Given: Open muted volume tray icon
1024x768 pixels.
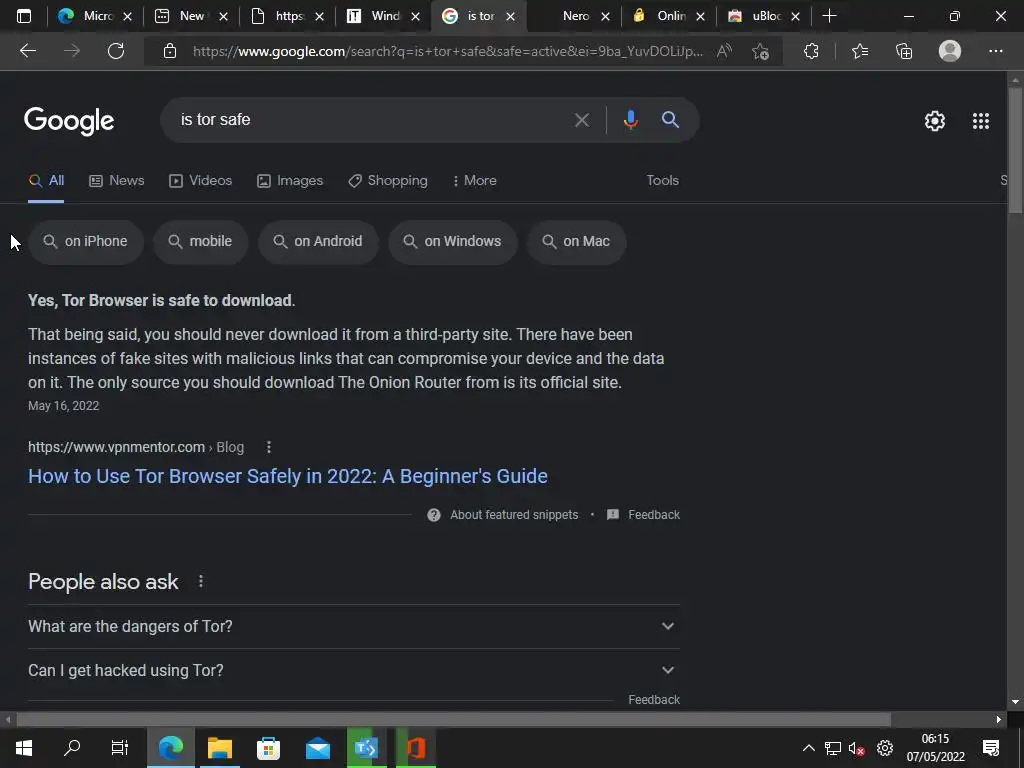Looking at the screenshot, I should (857, 748).
